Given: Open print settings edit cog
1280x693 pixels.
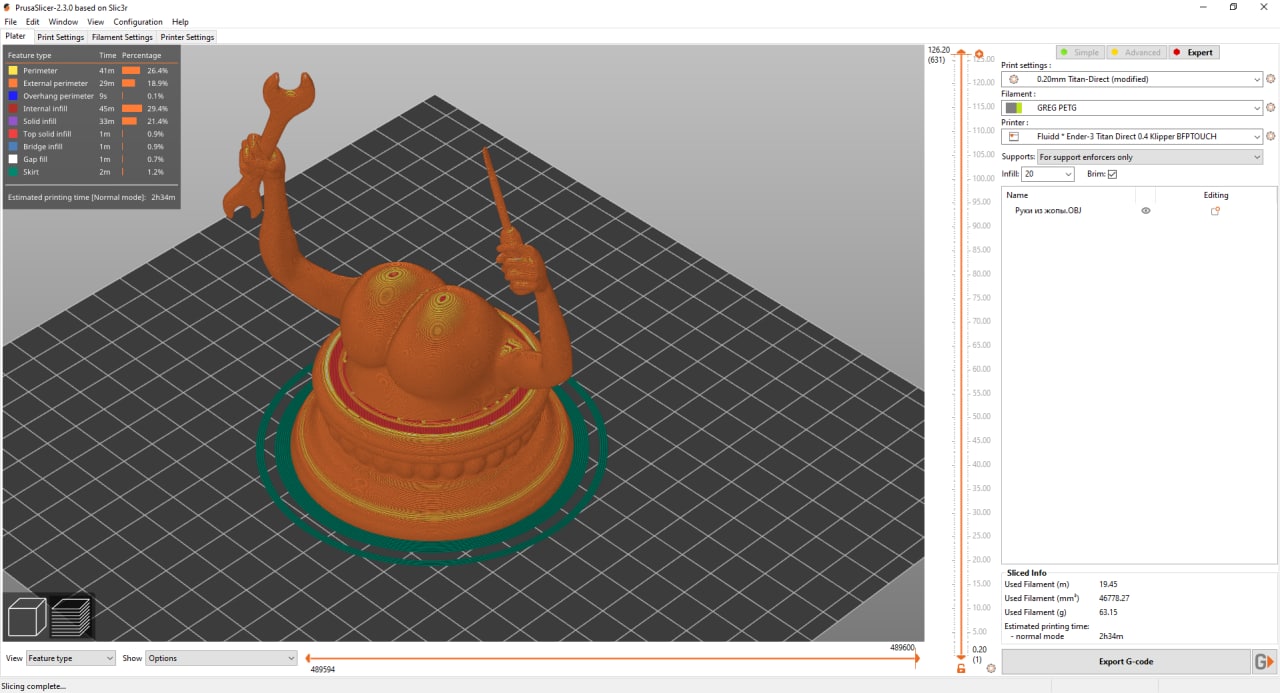Looking at the screenshot, I should point(1271,79).
